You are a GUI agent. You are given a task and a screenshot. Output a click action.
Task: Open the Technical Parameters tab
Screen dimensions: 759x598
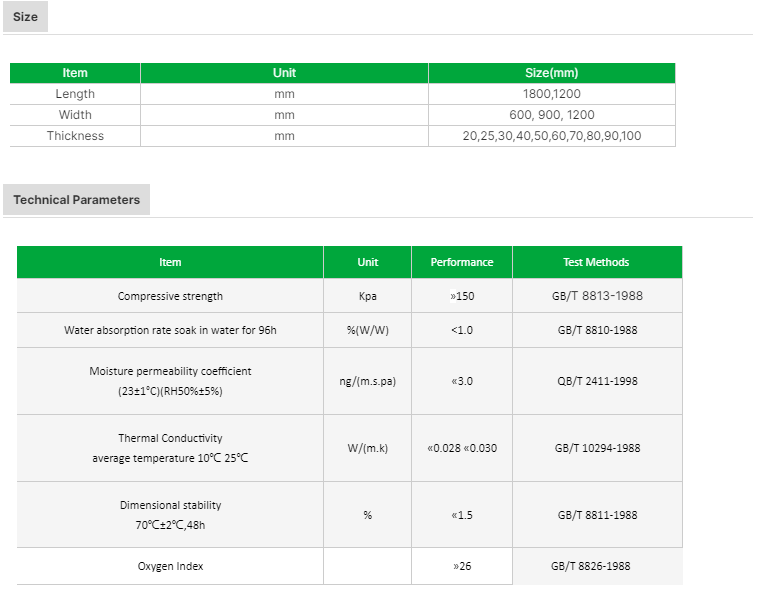click(x=76, y=199)
